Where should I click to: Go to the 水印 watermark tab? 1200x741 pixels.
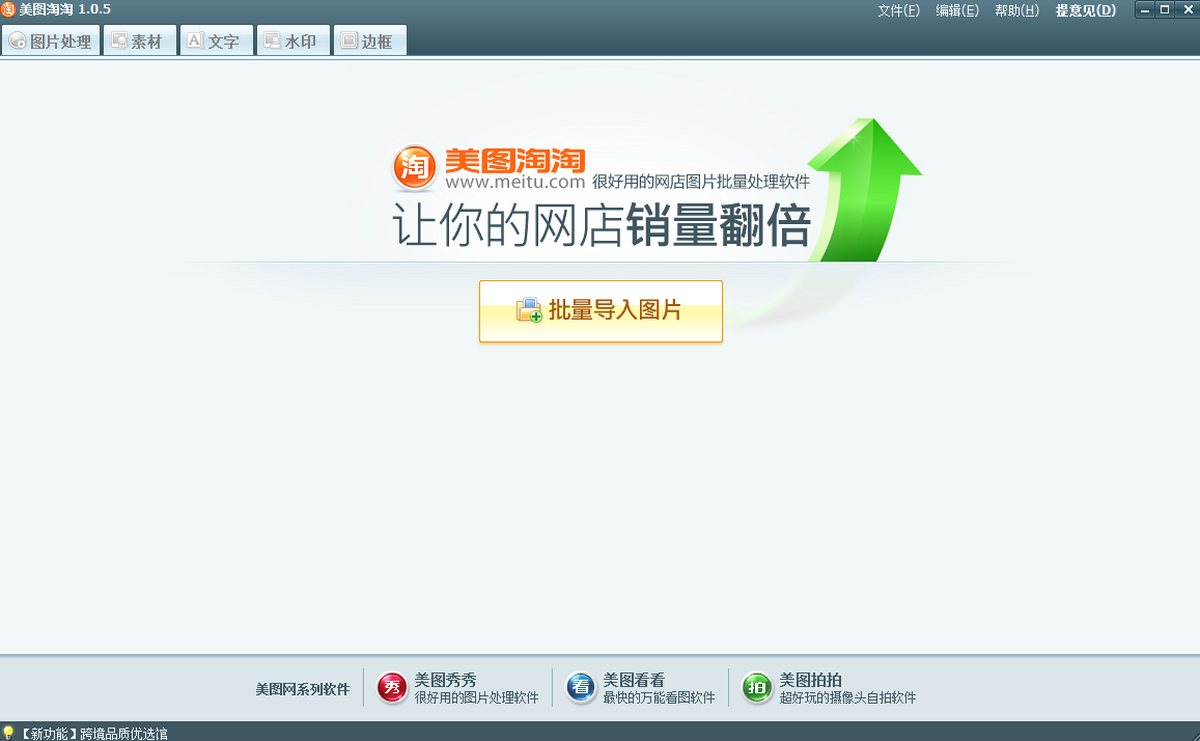pos(292,42)
